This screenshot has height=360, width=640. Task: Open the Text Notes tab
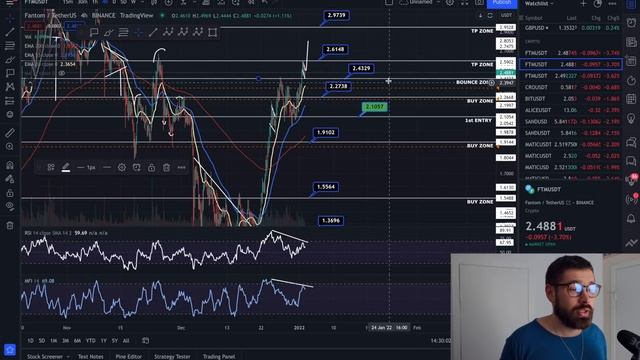(91, 356)
